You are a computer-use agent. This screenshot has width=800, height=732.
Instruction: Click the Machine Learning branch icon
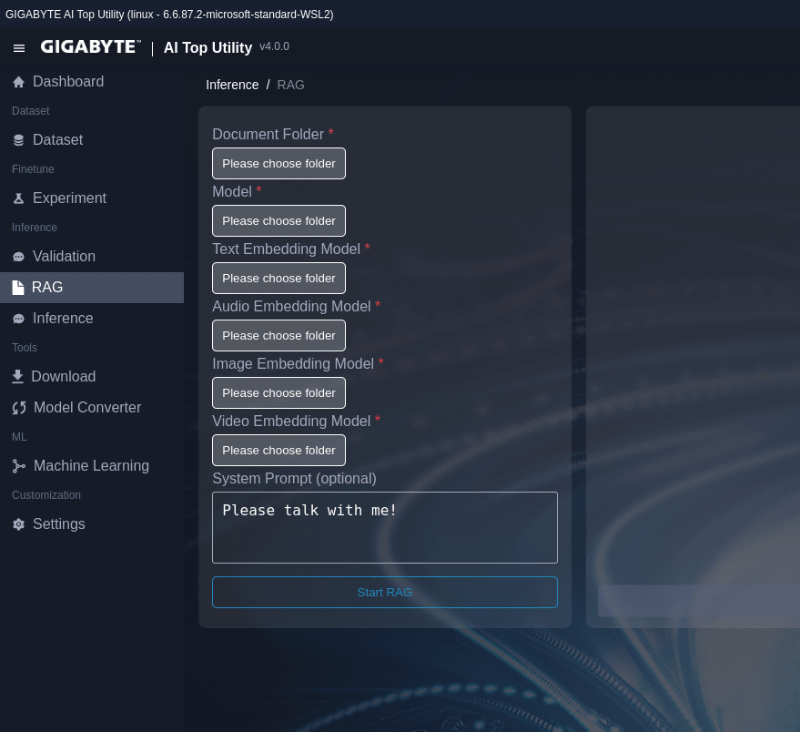[19, 466]
